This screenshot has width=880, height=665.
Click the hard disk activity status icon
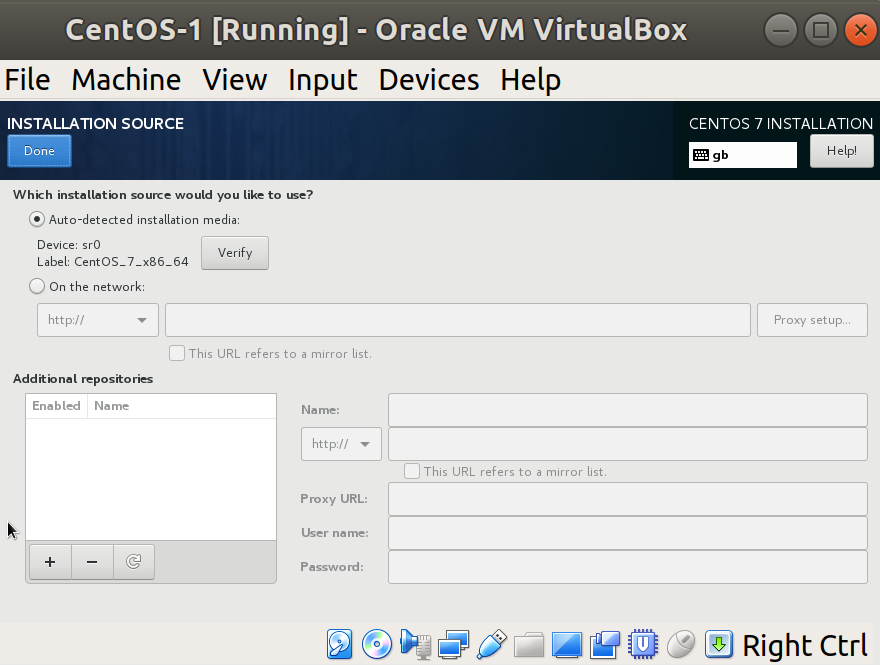(x=341, y=644)
